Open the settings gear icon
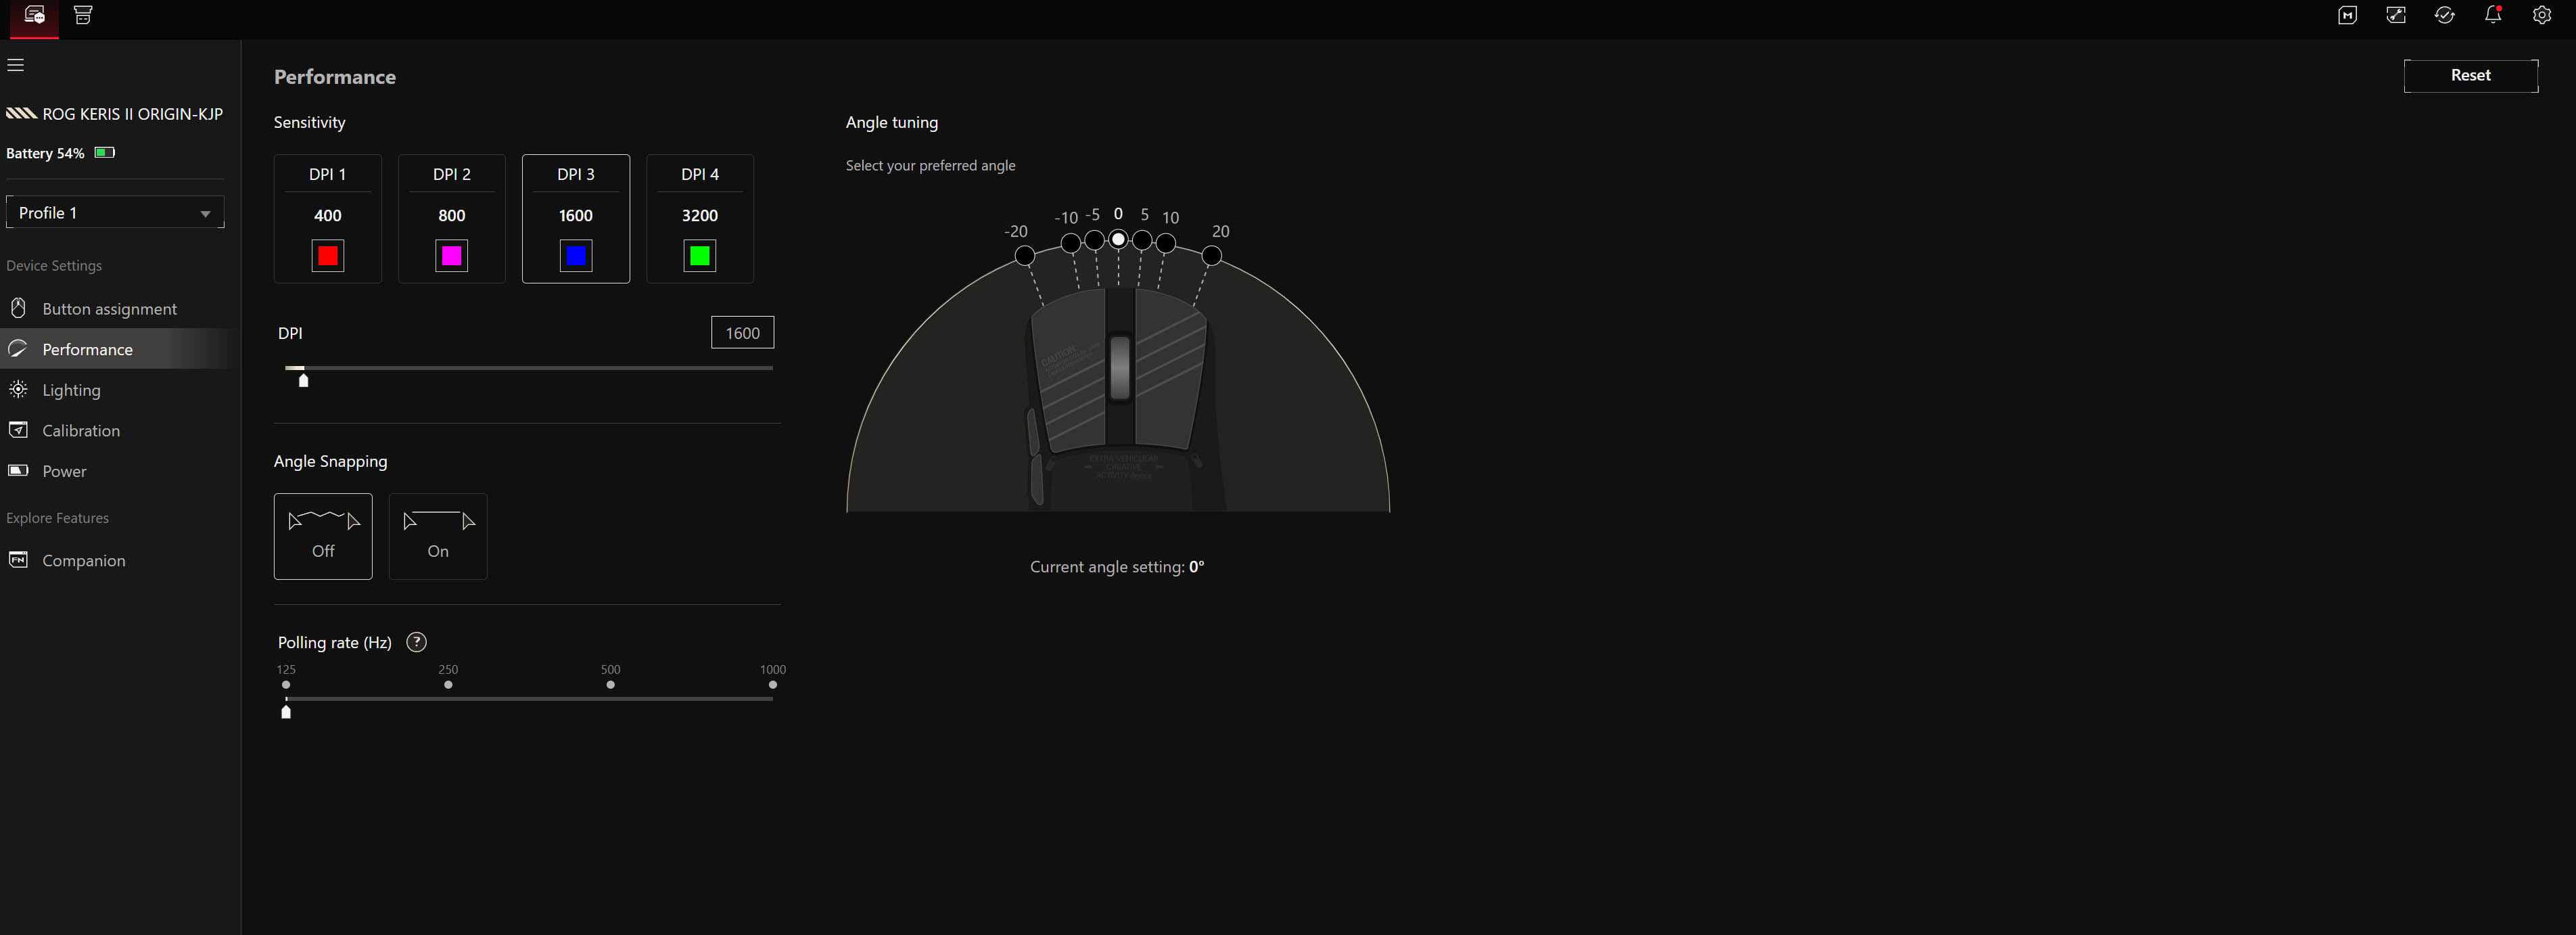This screenshot has height=935, width=2576. coord(2541,15)
